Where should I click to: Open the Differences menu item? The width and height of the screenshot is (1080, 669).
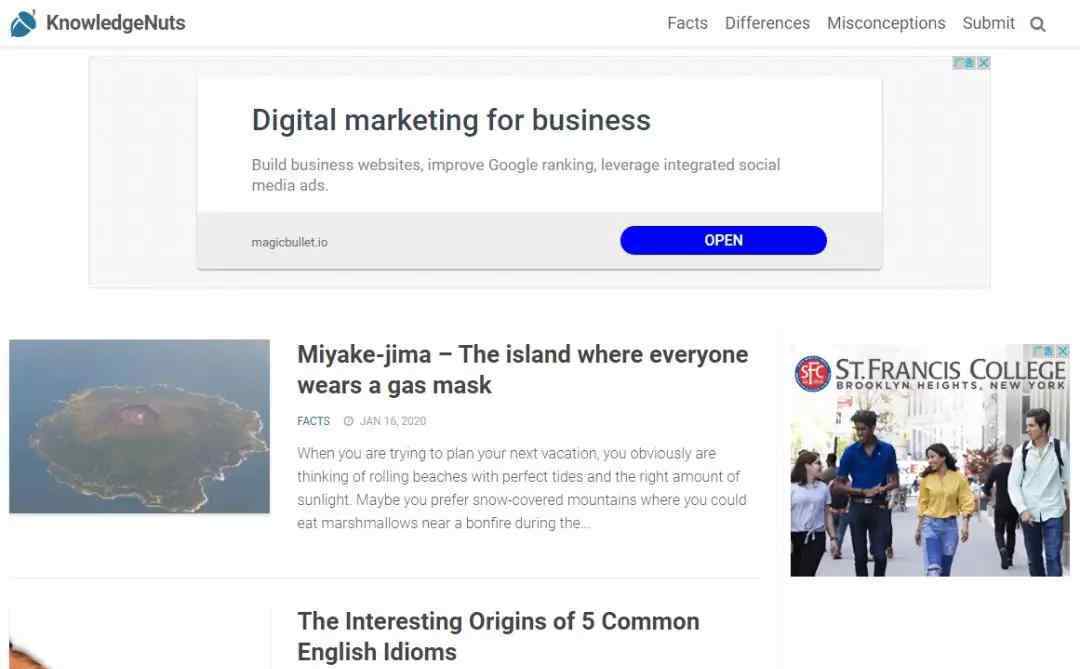[x=767, y=23]
